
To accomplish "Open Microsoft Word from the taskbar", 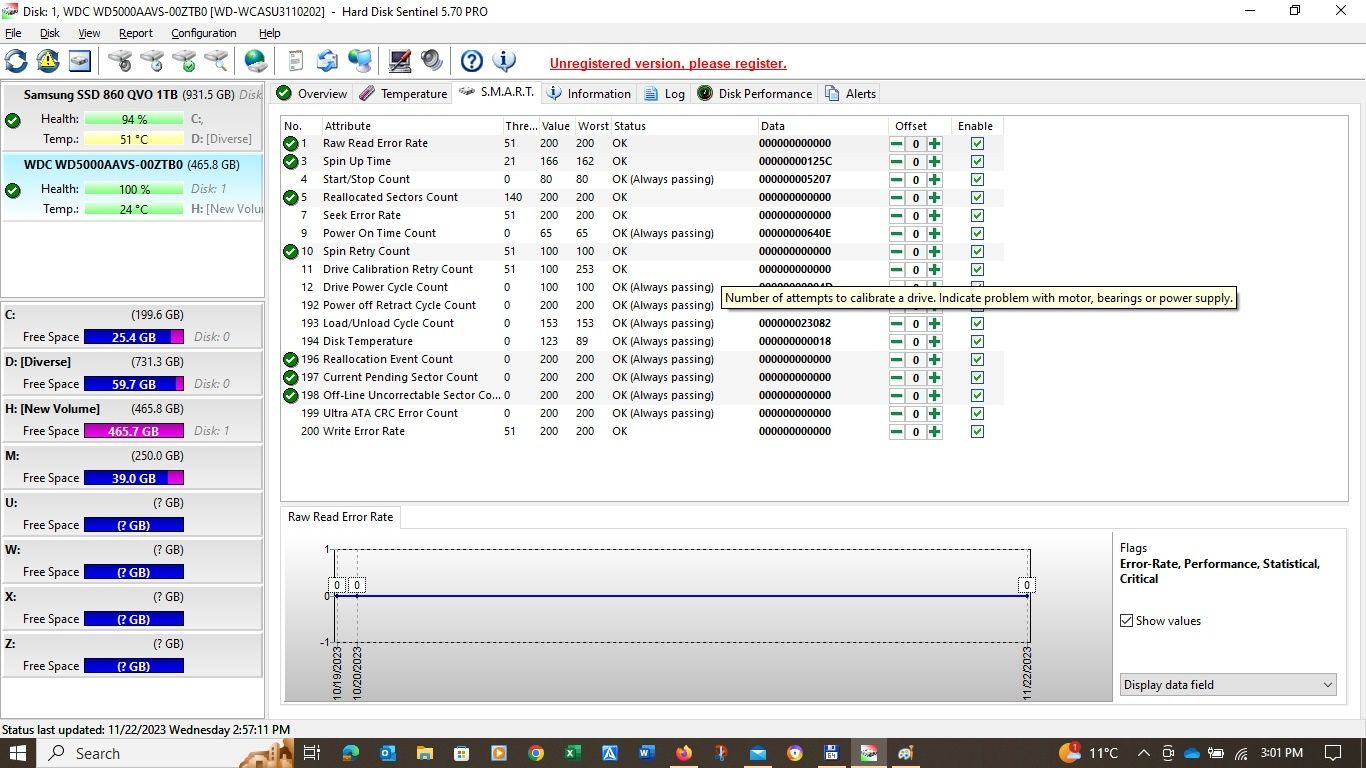I will [x=646, y=753].
